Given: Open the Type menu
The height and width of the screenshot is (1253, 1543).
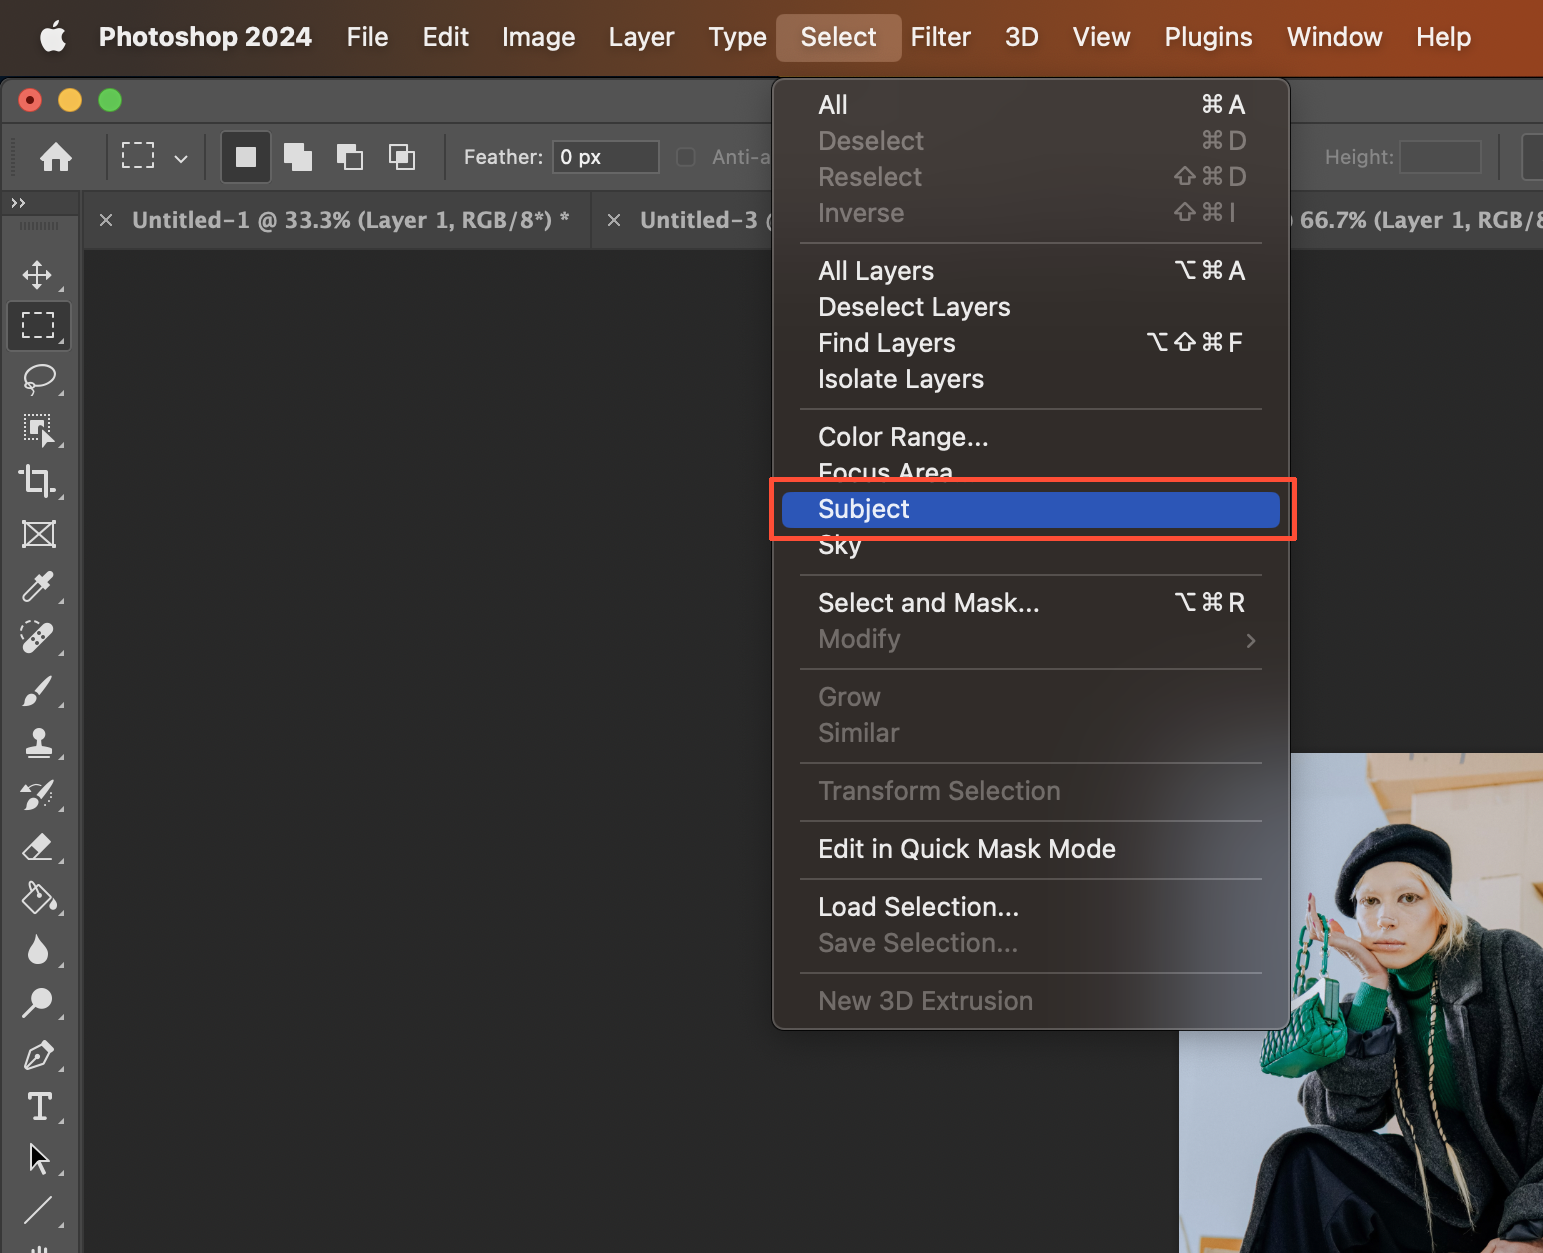Looking at the screenshot, I should pyautogui.click(x=737, y=37).
